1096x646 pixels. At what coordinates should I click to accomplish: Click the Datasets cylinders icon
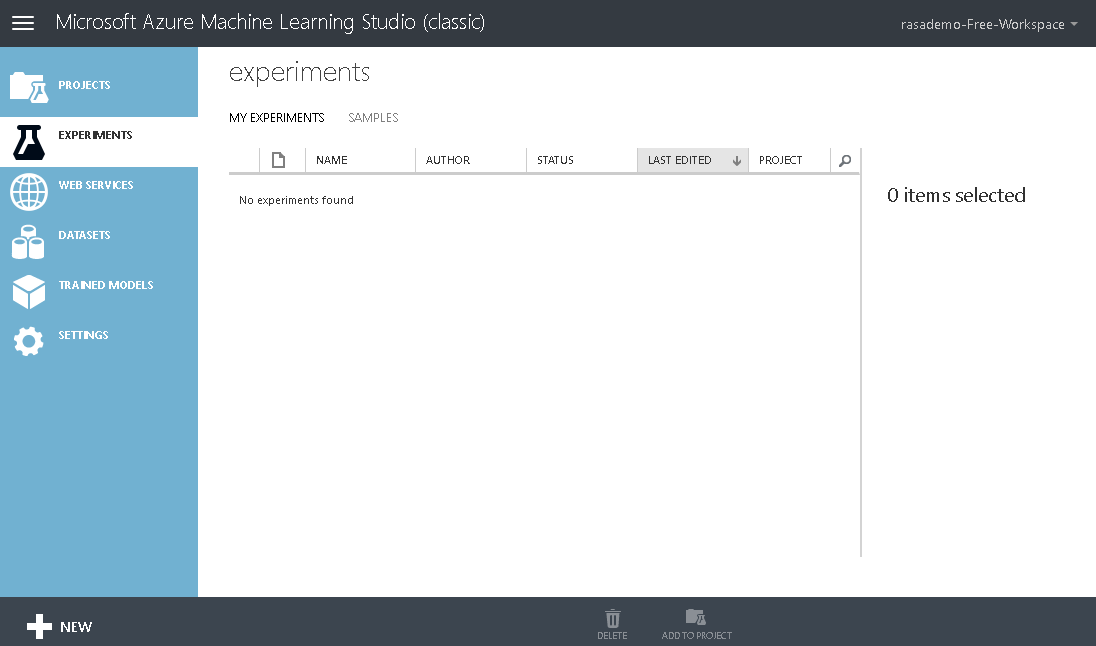pos(28,242)
